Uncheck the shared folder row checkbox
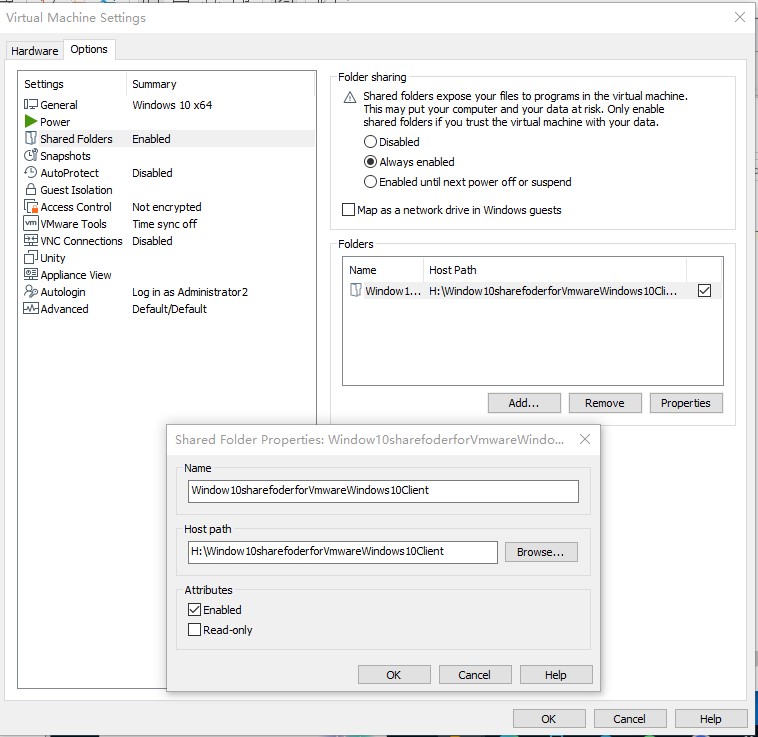The width and height of the screenshot is (758, 737). 704,291
